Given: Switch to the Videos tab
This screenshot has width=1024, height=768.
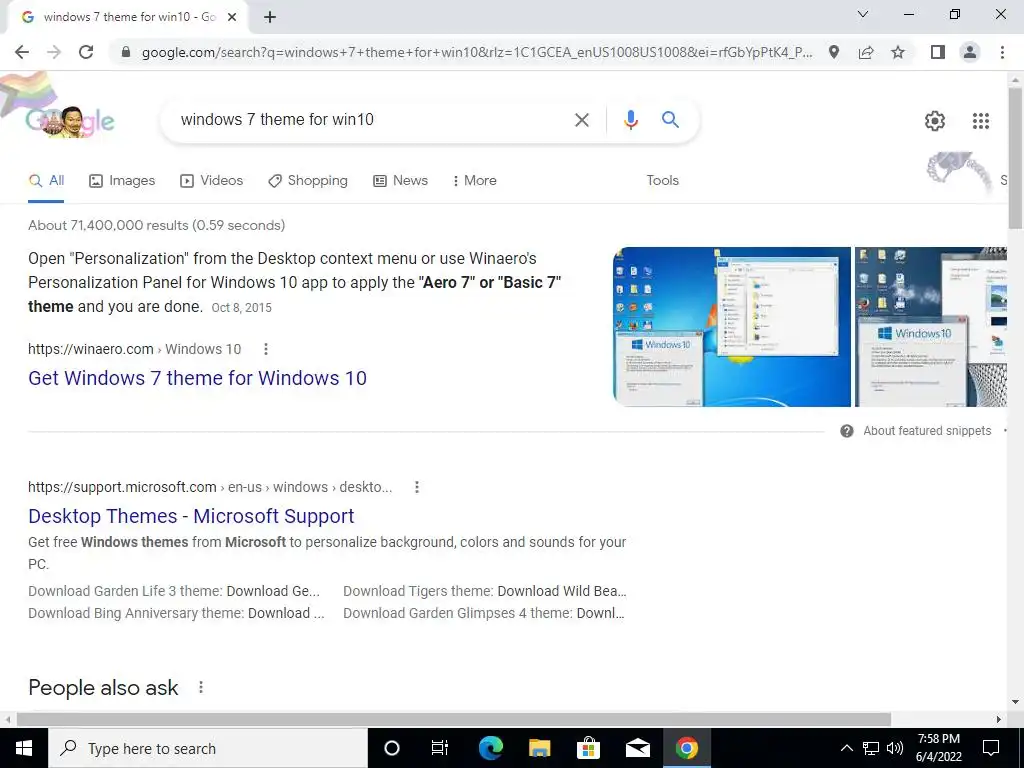Looking at the screenshot, I should click(212, 181).
